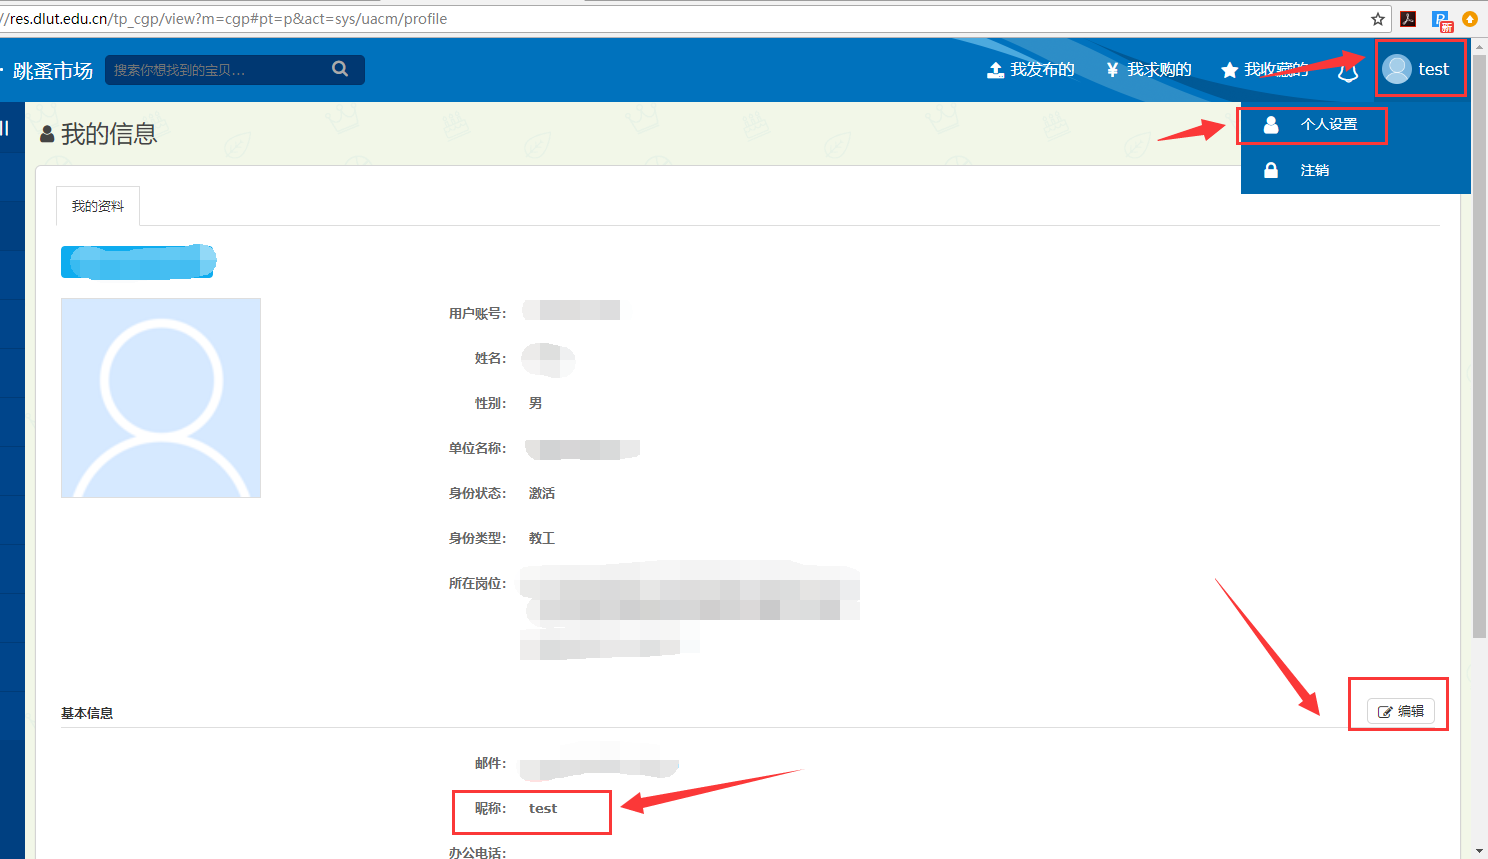The image size is (1488, 859).
Task: Open 我收藏的 favorites in the top navigation
Action: click(x=1265, y=69)
